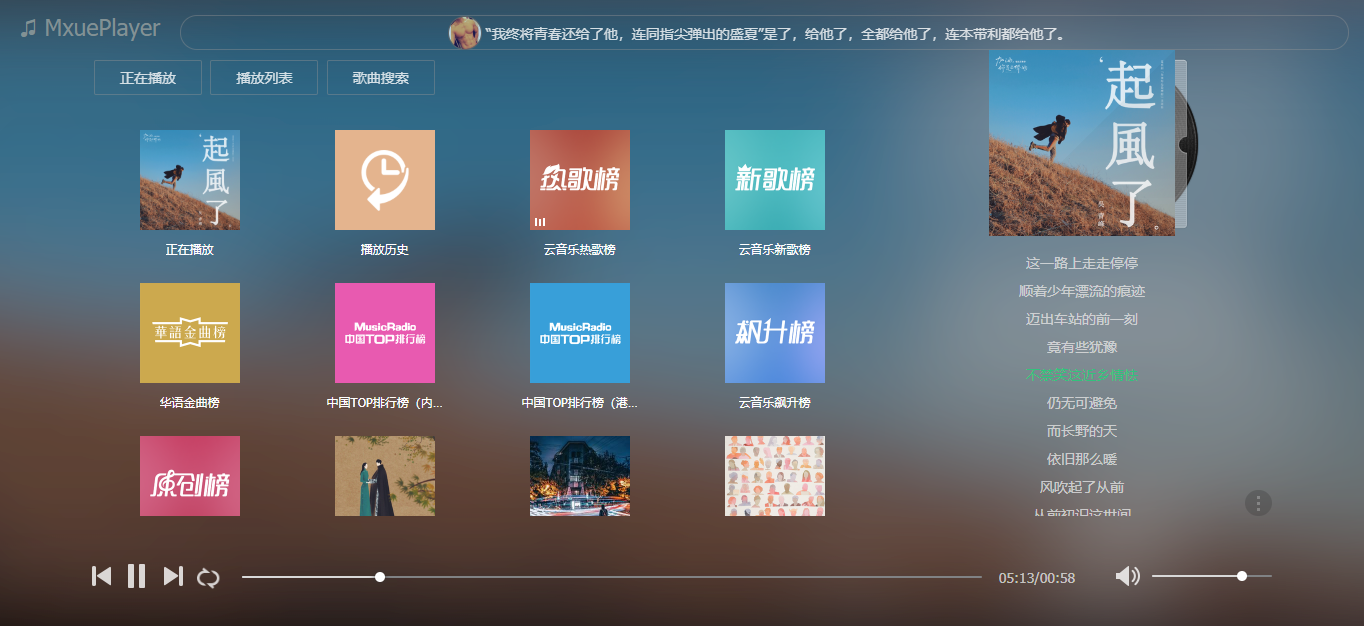Click the 播放历史 label text
This screenshot has height=626, width=1364.
coord(385,250)
